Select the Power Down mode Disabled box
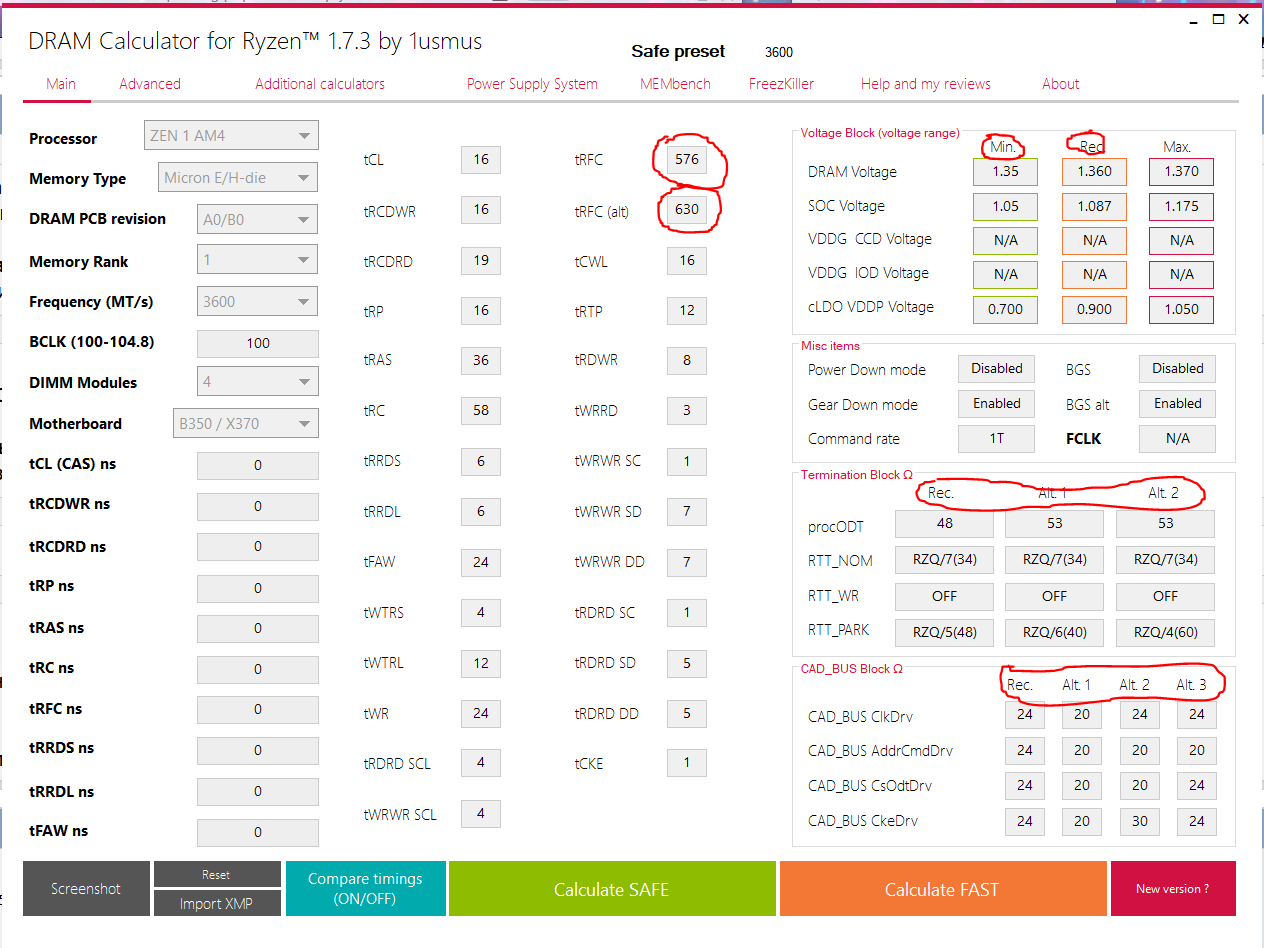Image resolution: width=1264 pixels, height=948 pixels. pyautogui.click(x=997, y=368)
